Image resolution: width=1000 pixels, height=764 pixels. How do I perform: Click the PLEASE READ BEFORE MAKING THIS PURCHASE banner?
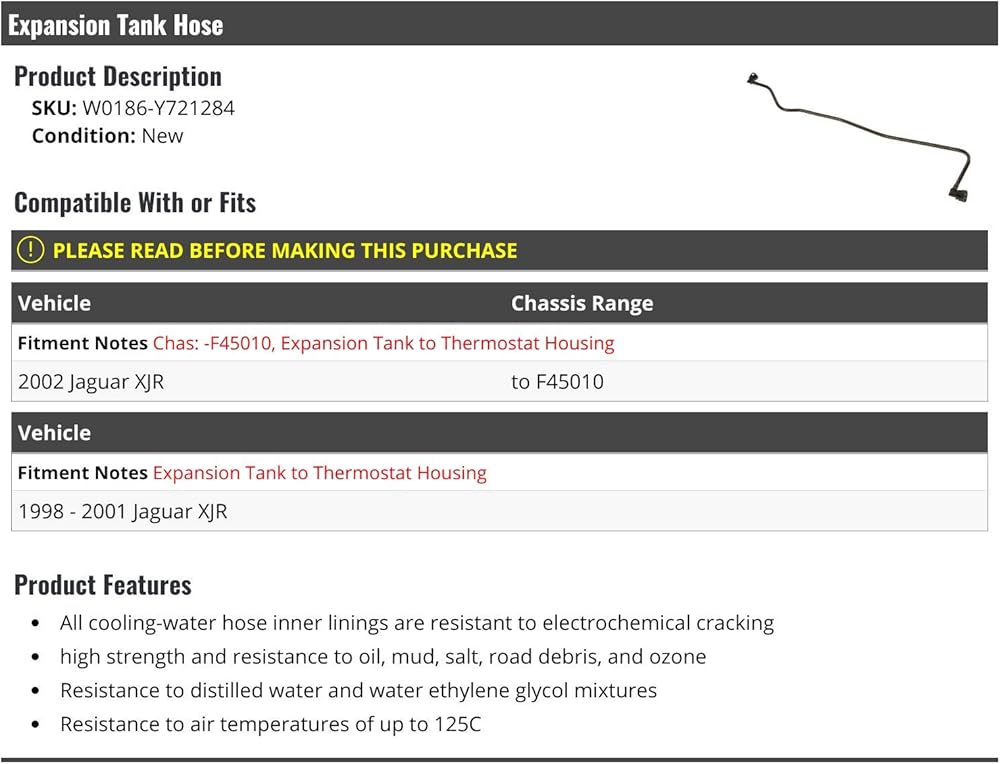click(499, 251)
